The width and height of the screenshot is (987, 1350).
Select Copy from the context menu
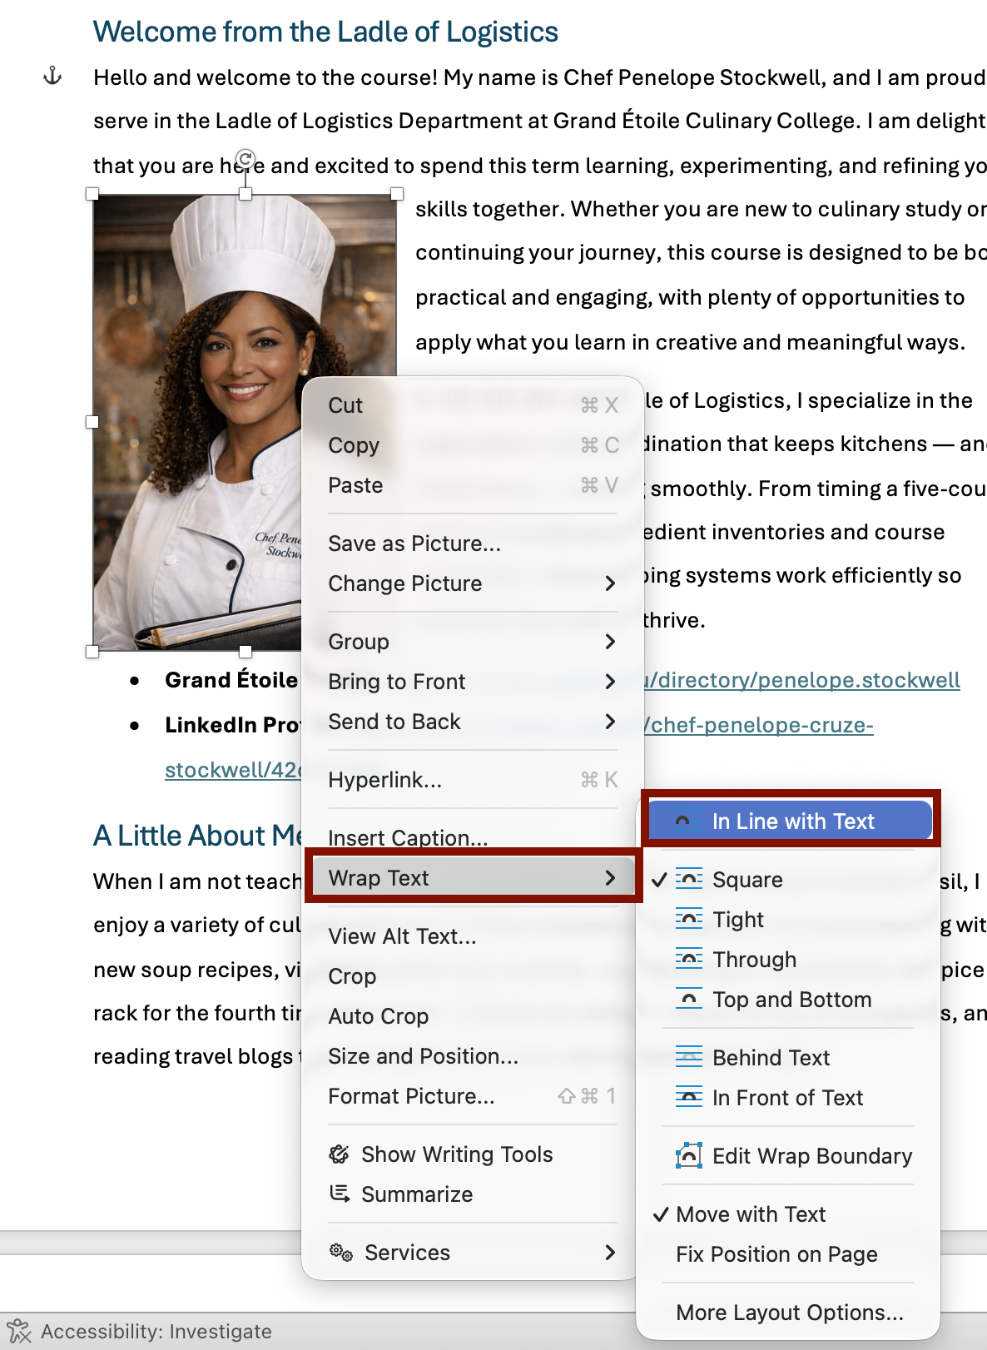coord(354,445)
